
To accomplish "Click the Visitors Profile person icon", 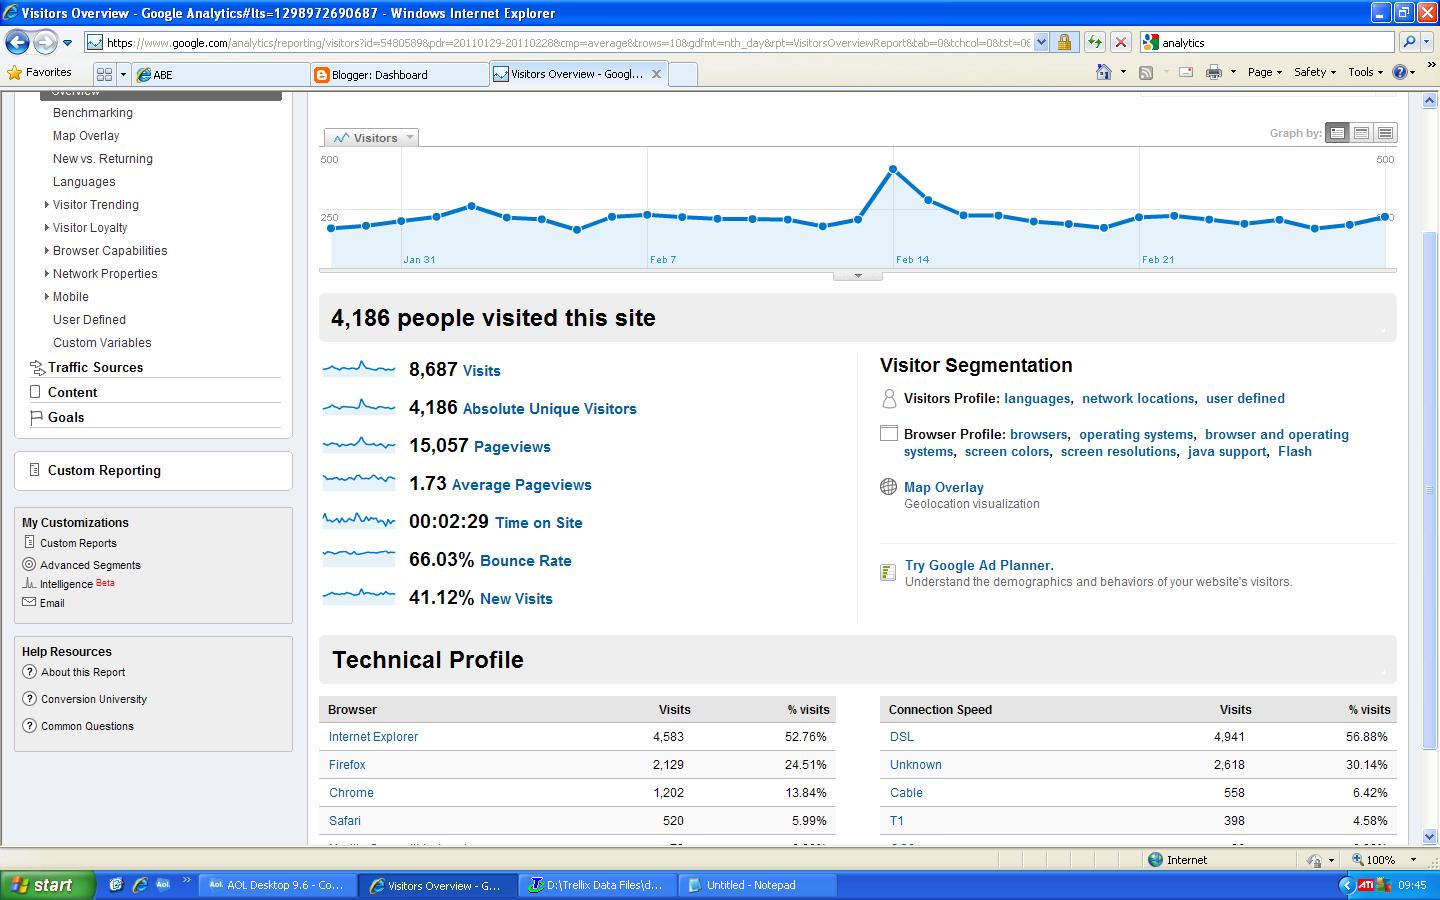I will pyautogui.click(x=888, y=399).
